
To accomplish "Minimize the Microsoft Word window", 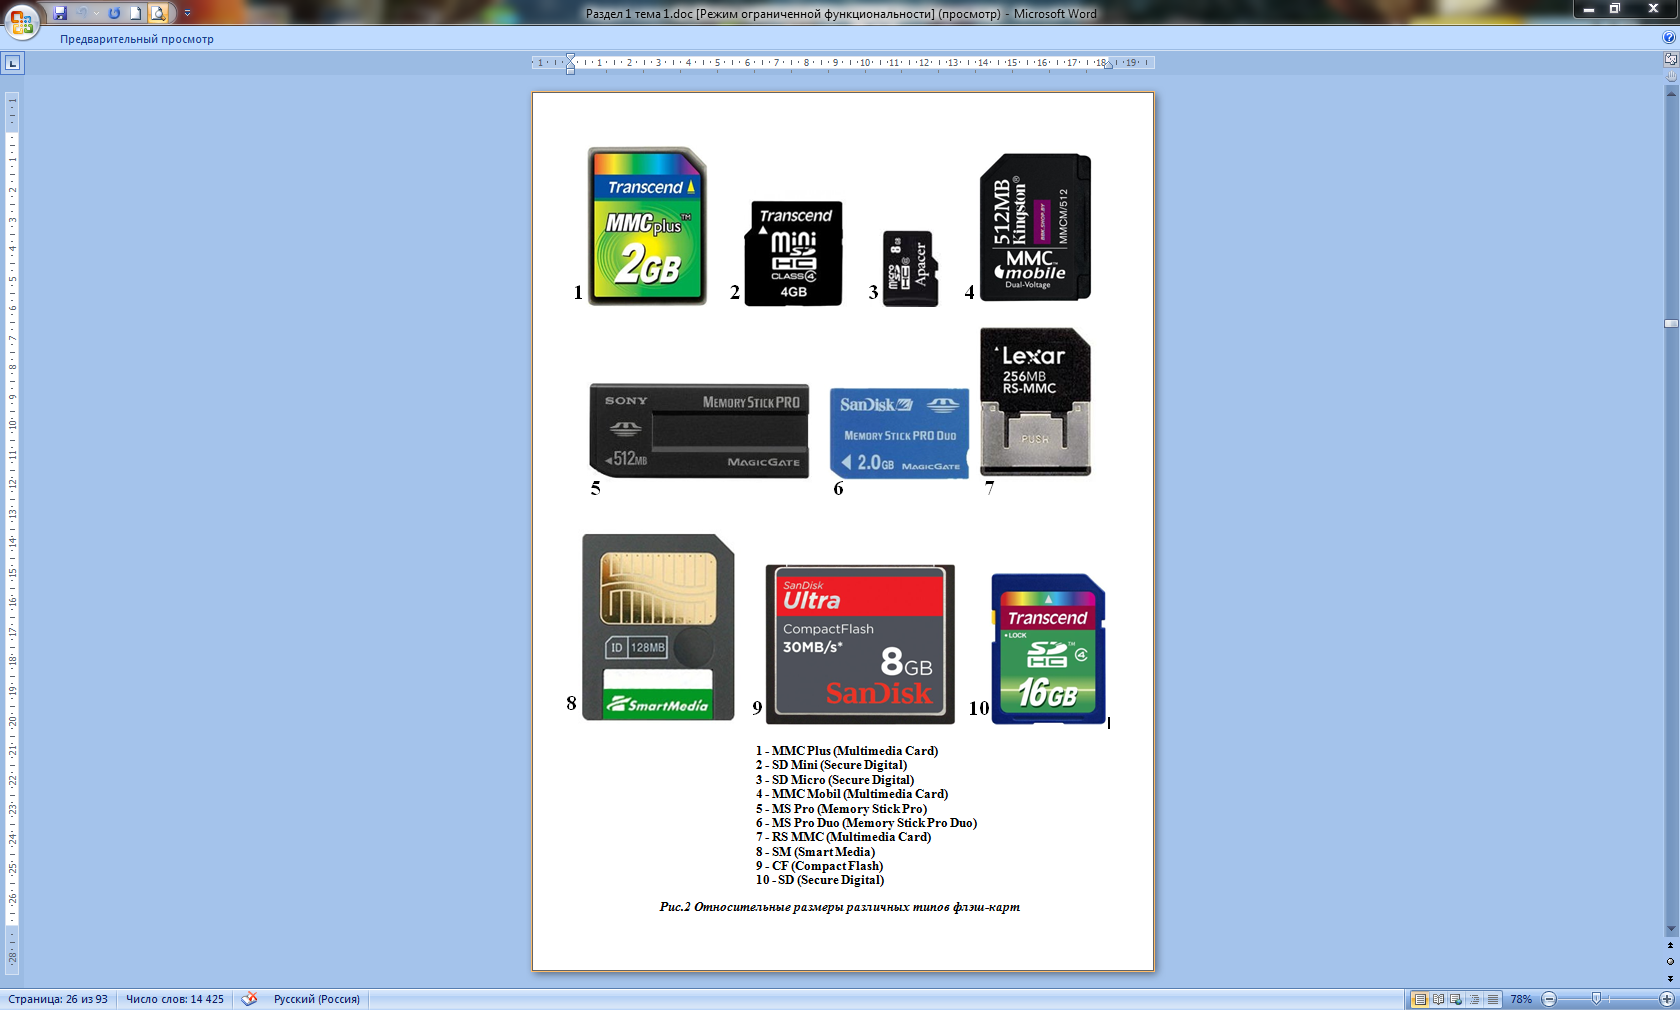I will (x=1588, y=9).
